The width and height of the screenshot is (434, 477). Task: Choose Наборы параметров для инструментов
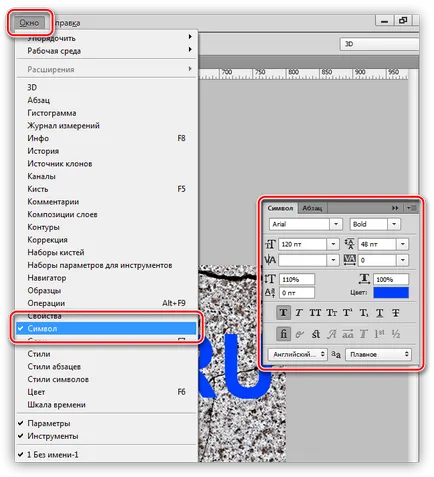tap(106, 265)
